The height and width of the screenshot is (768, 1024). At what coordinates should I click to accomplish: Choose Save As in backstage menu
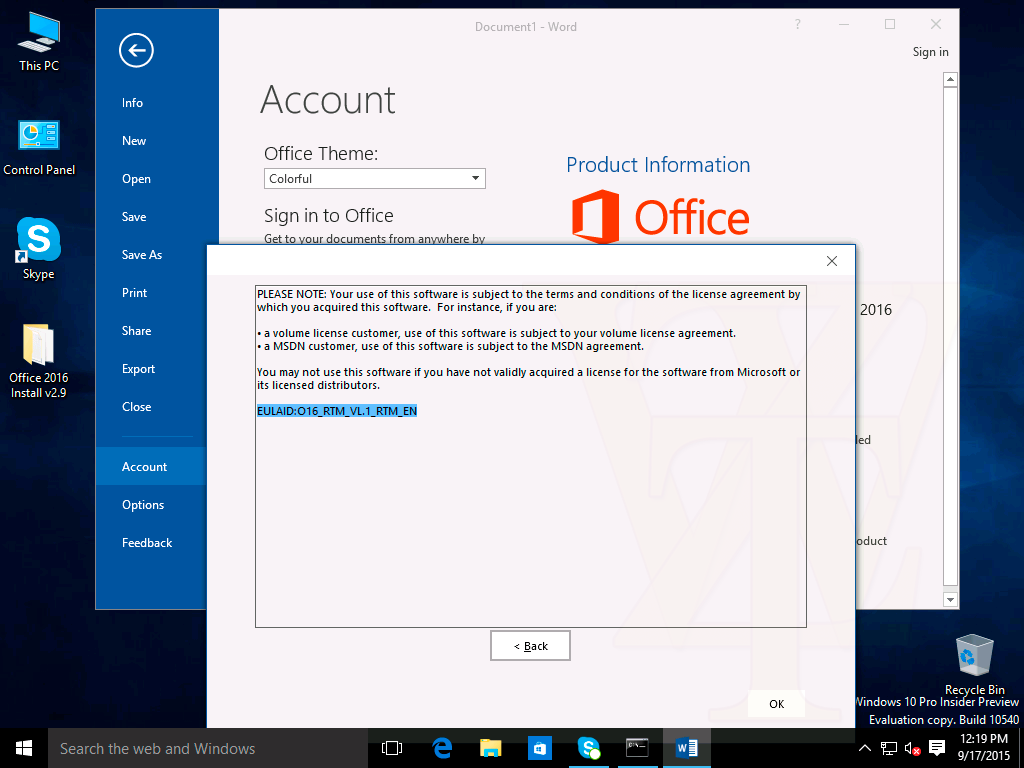pos(142,255)
